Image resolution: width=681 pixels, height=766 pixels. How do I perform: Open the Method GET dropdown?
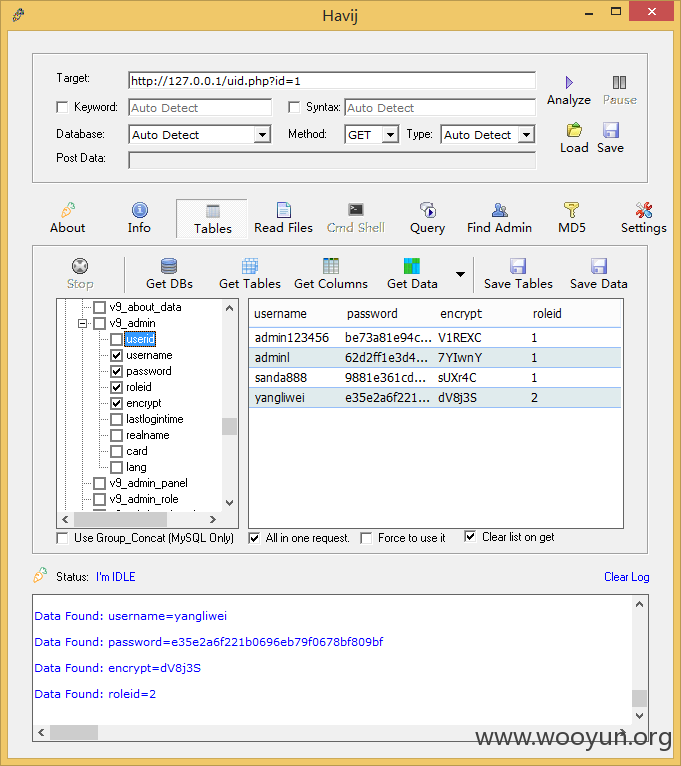[390, 135]
